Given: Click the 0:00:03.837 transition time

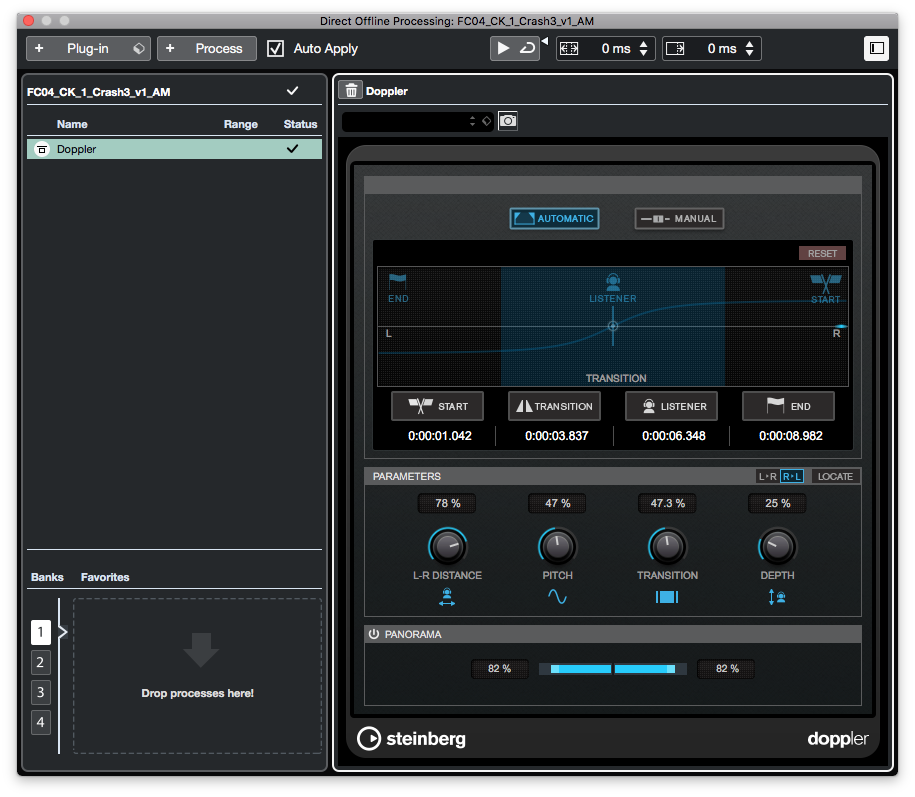Looking at the screenshot, I should coord(556,436).
